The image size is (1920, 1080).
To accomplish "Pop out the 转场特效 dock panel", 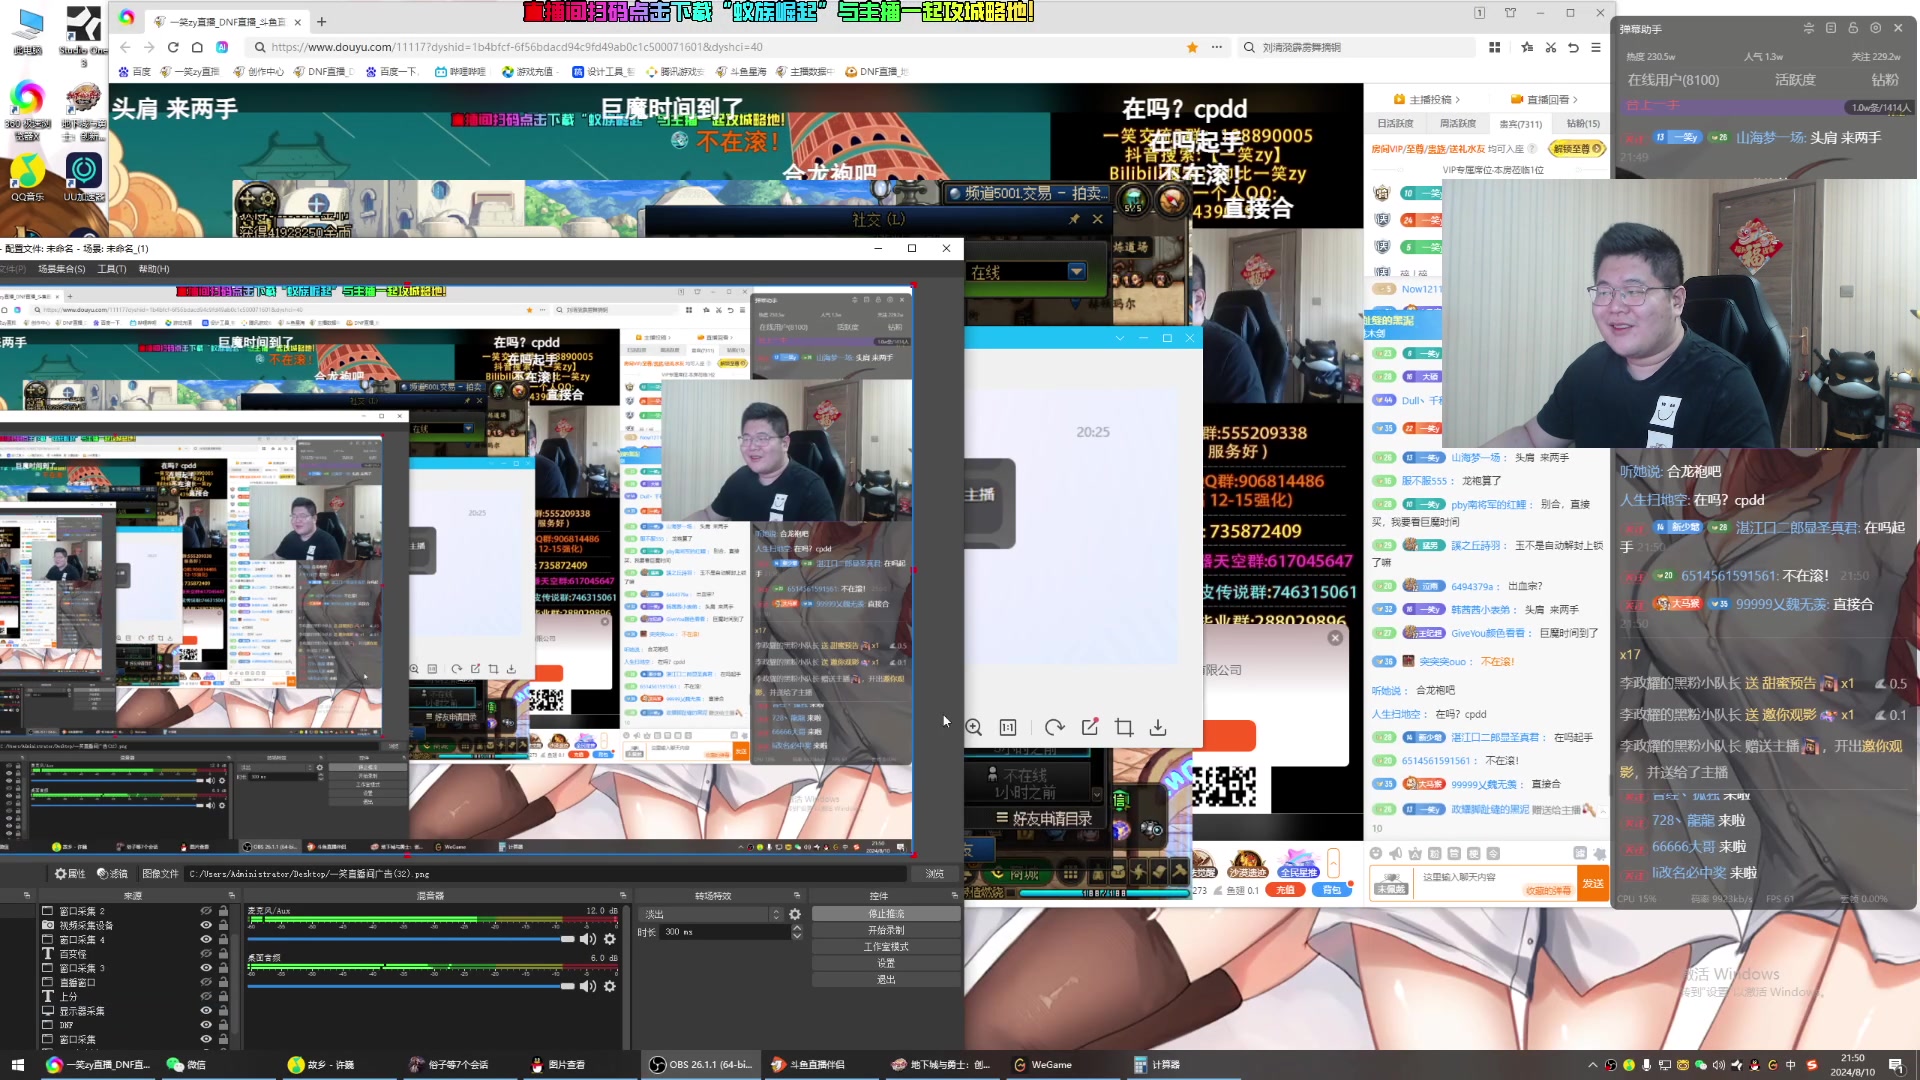I will pos(797,896).
